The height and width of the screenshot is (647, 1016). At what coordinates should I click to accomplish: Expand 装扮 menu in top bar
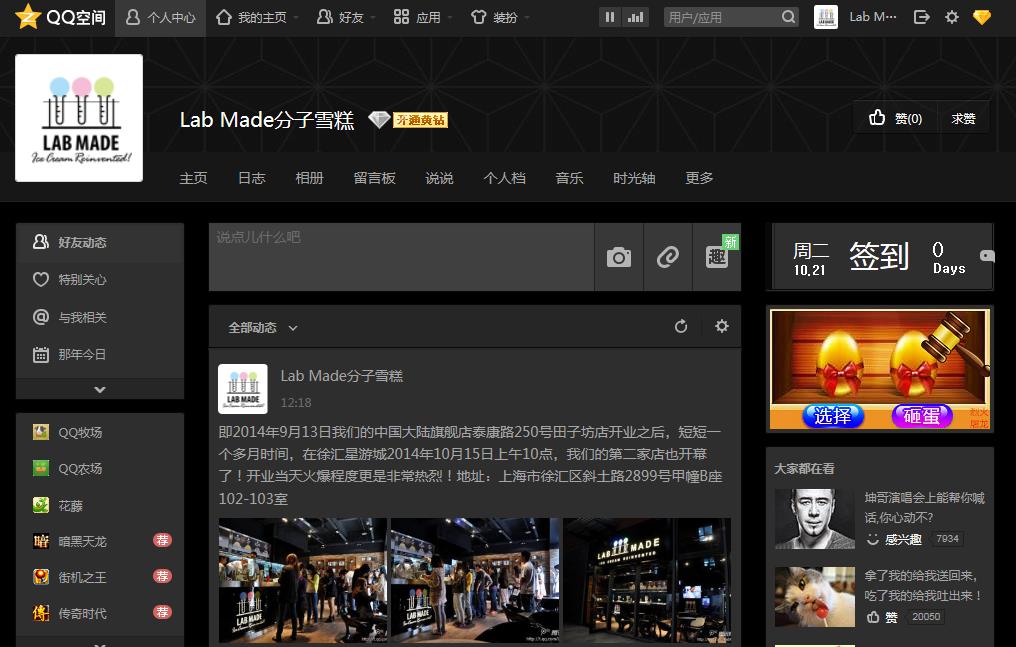499,17
